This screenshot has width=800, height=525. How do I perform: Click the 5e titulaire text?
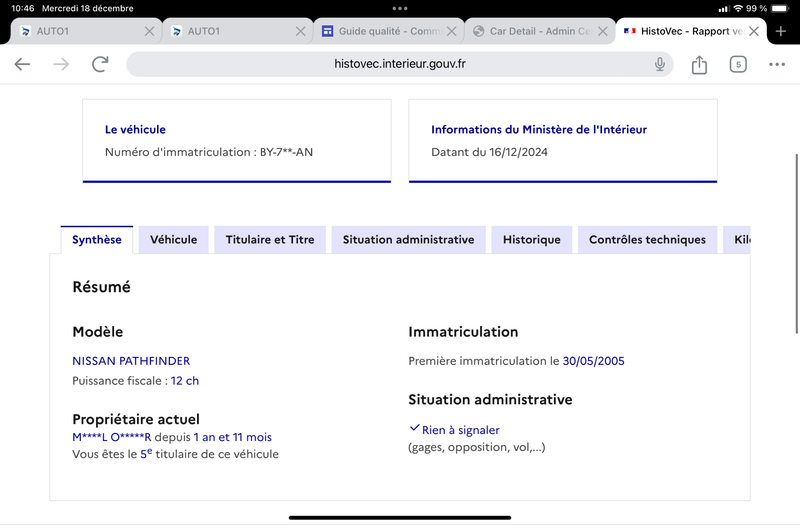[209, 454]
